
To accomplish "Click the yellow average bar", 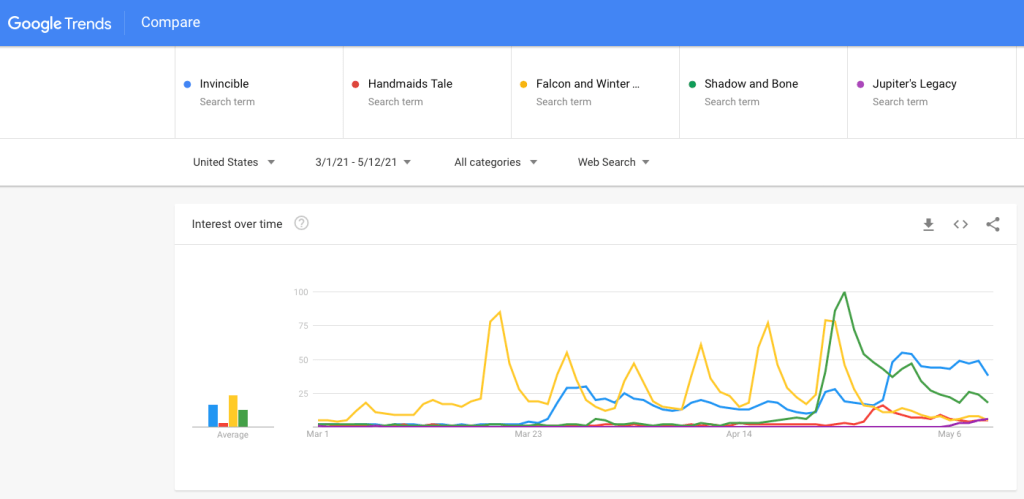I will [x=233, y=411].
